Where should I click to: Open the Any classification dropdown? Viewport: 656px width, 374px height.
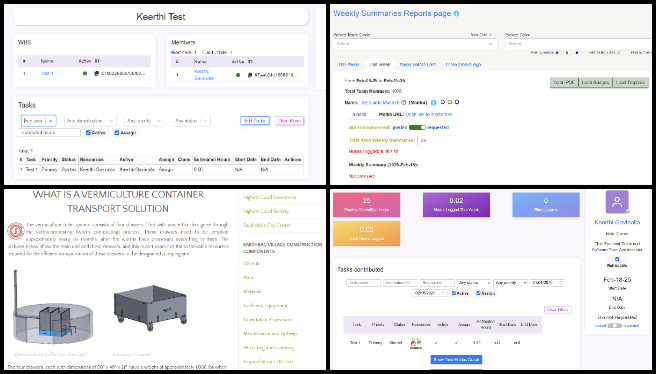tap(90, 120)
